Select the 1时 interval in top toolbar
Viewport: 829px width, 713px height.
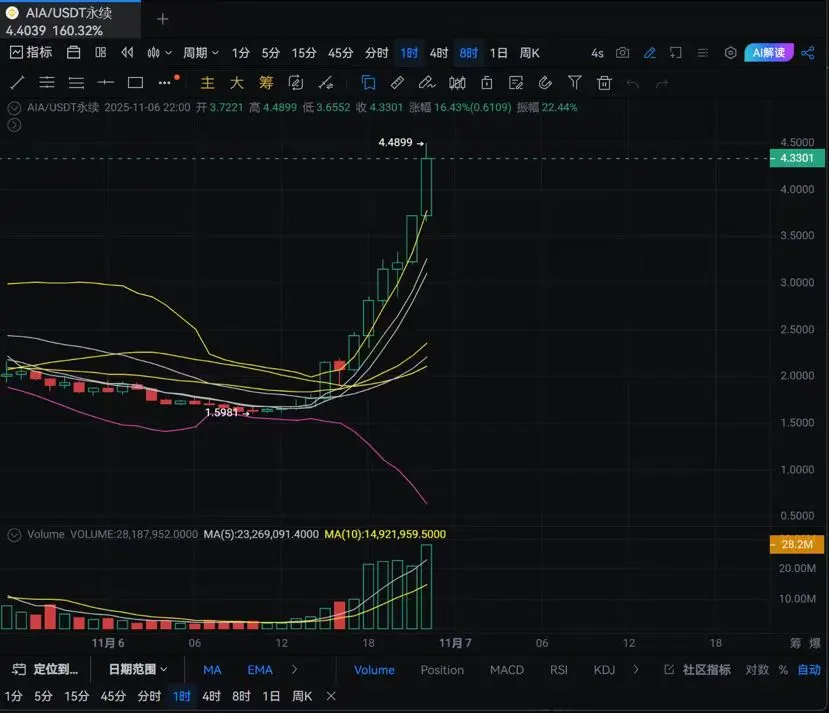point(409,53)
